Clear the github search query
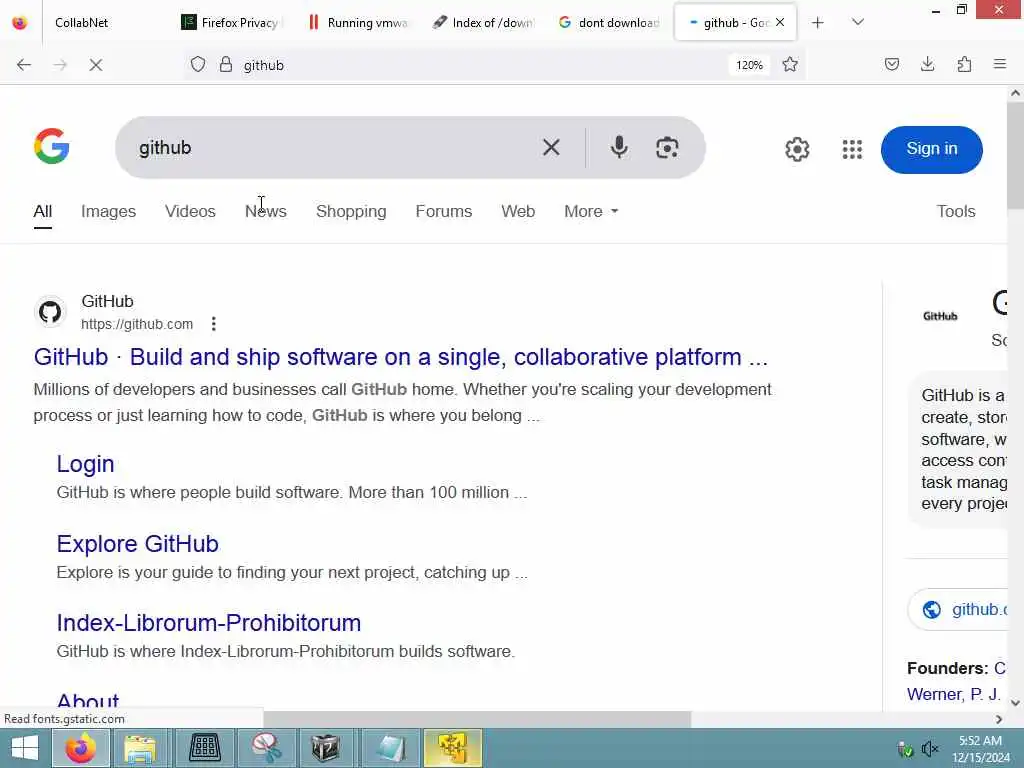This screenshot has height=768, width=1024. [551, 148]
